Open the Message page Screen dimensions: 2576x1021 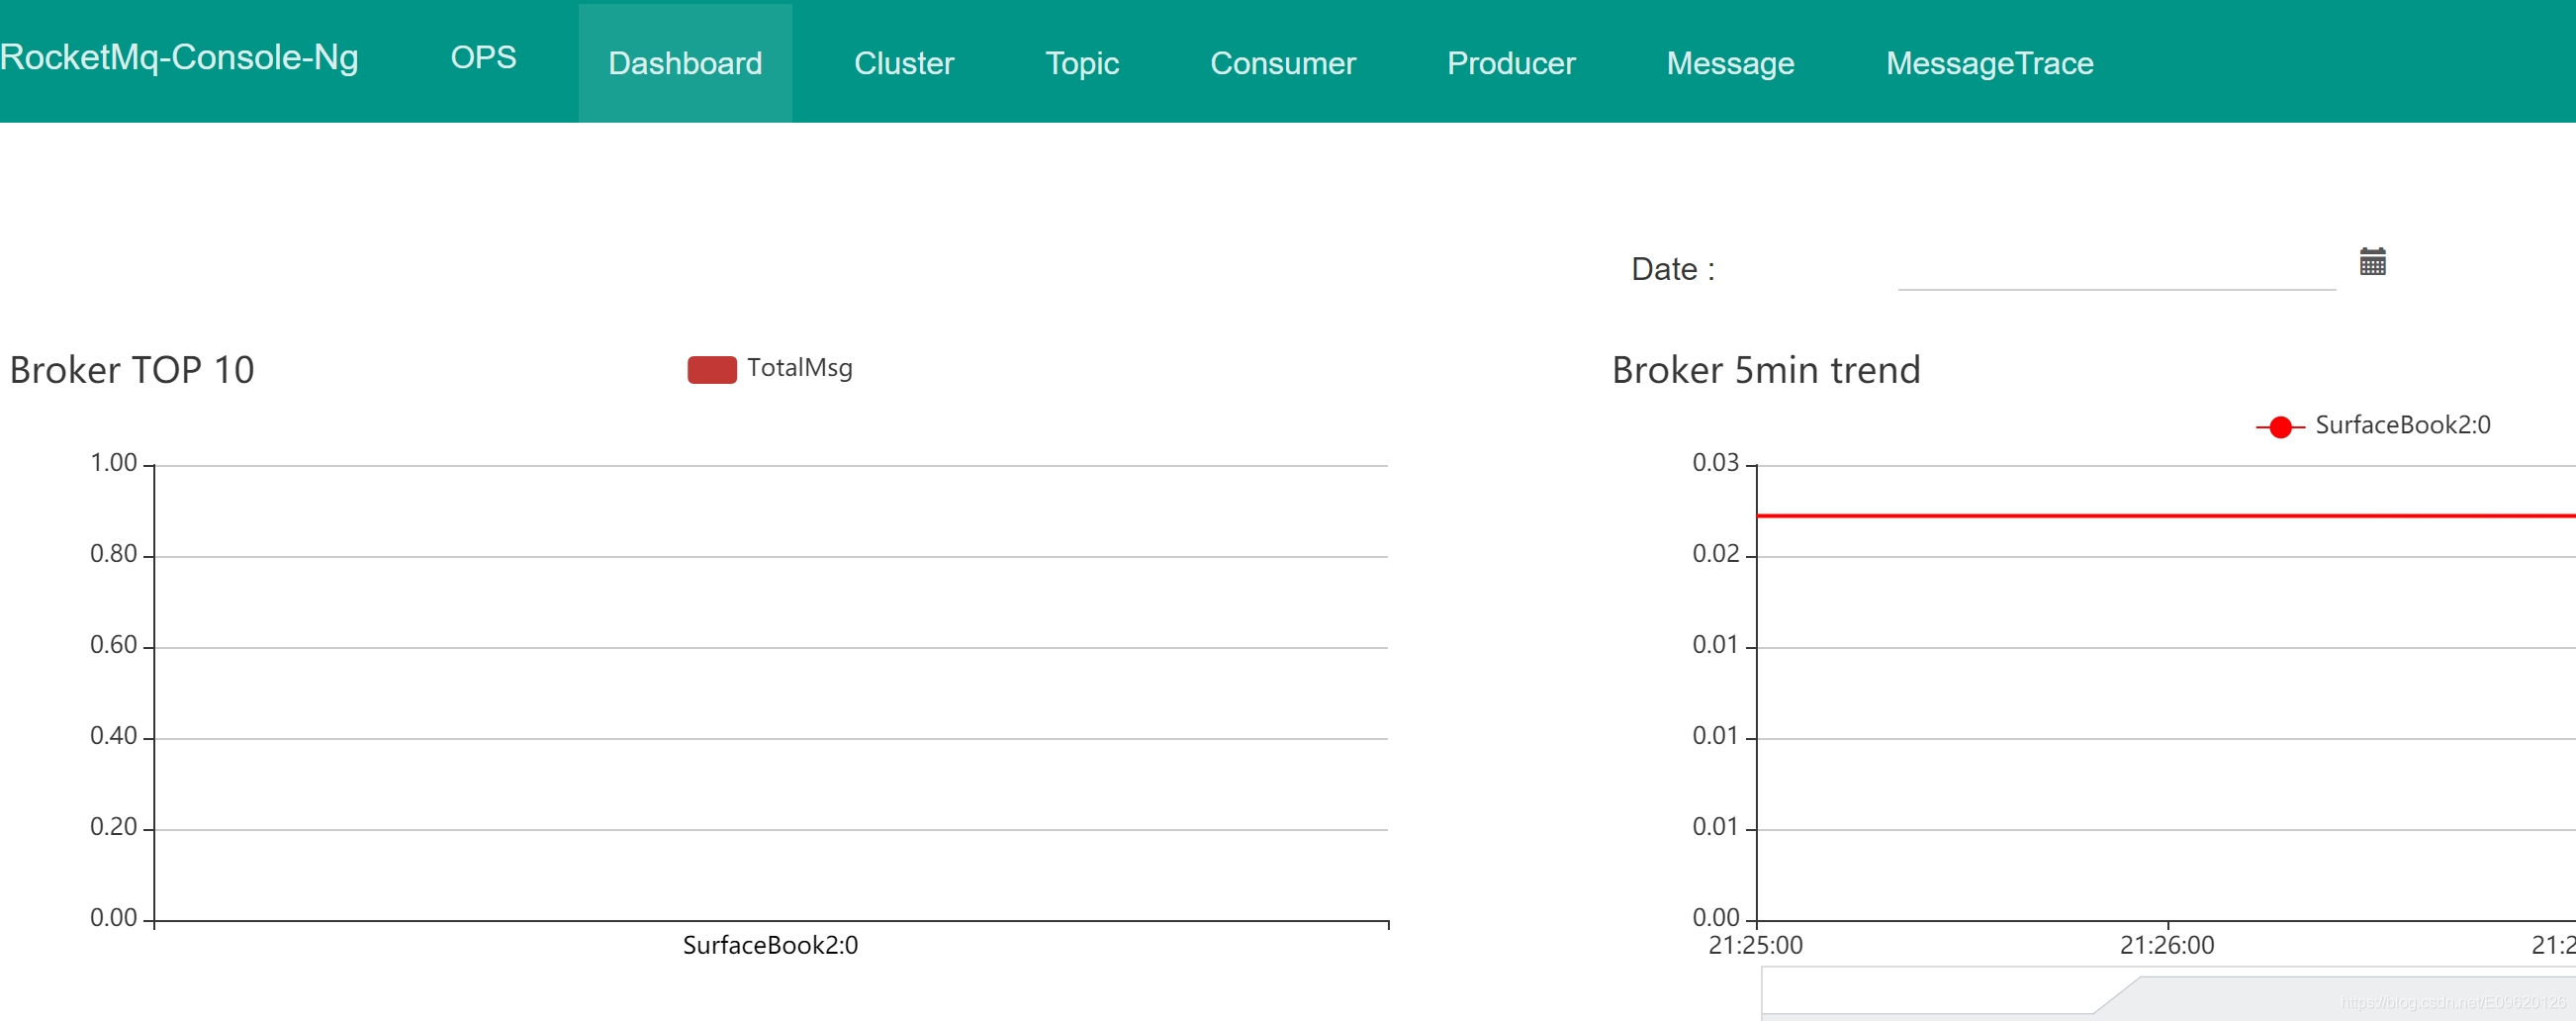(x=1730, y=63)
